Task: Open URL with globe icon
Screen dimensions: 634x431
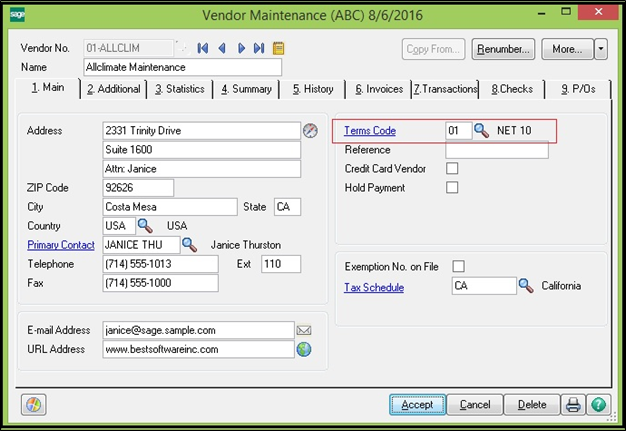Action: tap(304, 349)
